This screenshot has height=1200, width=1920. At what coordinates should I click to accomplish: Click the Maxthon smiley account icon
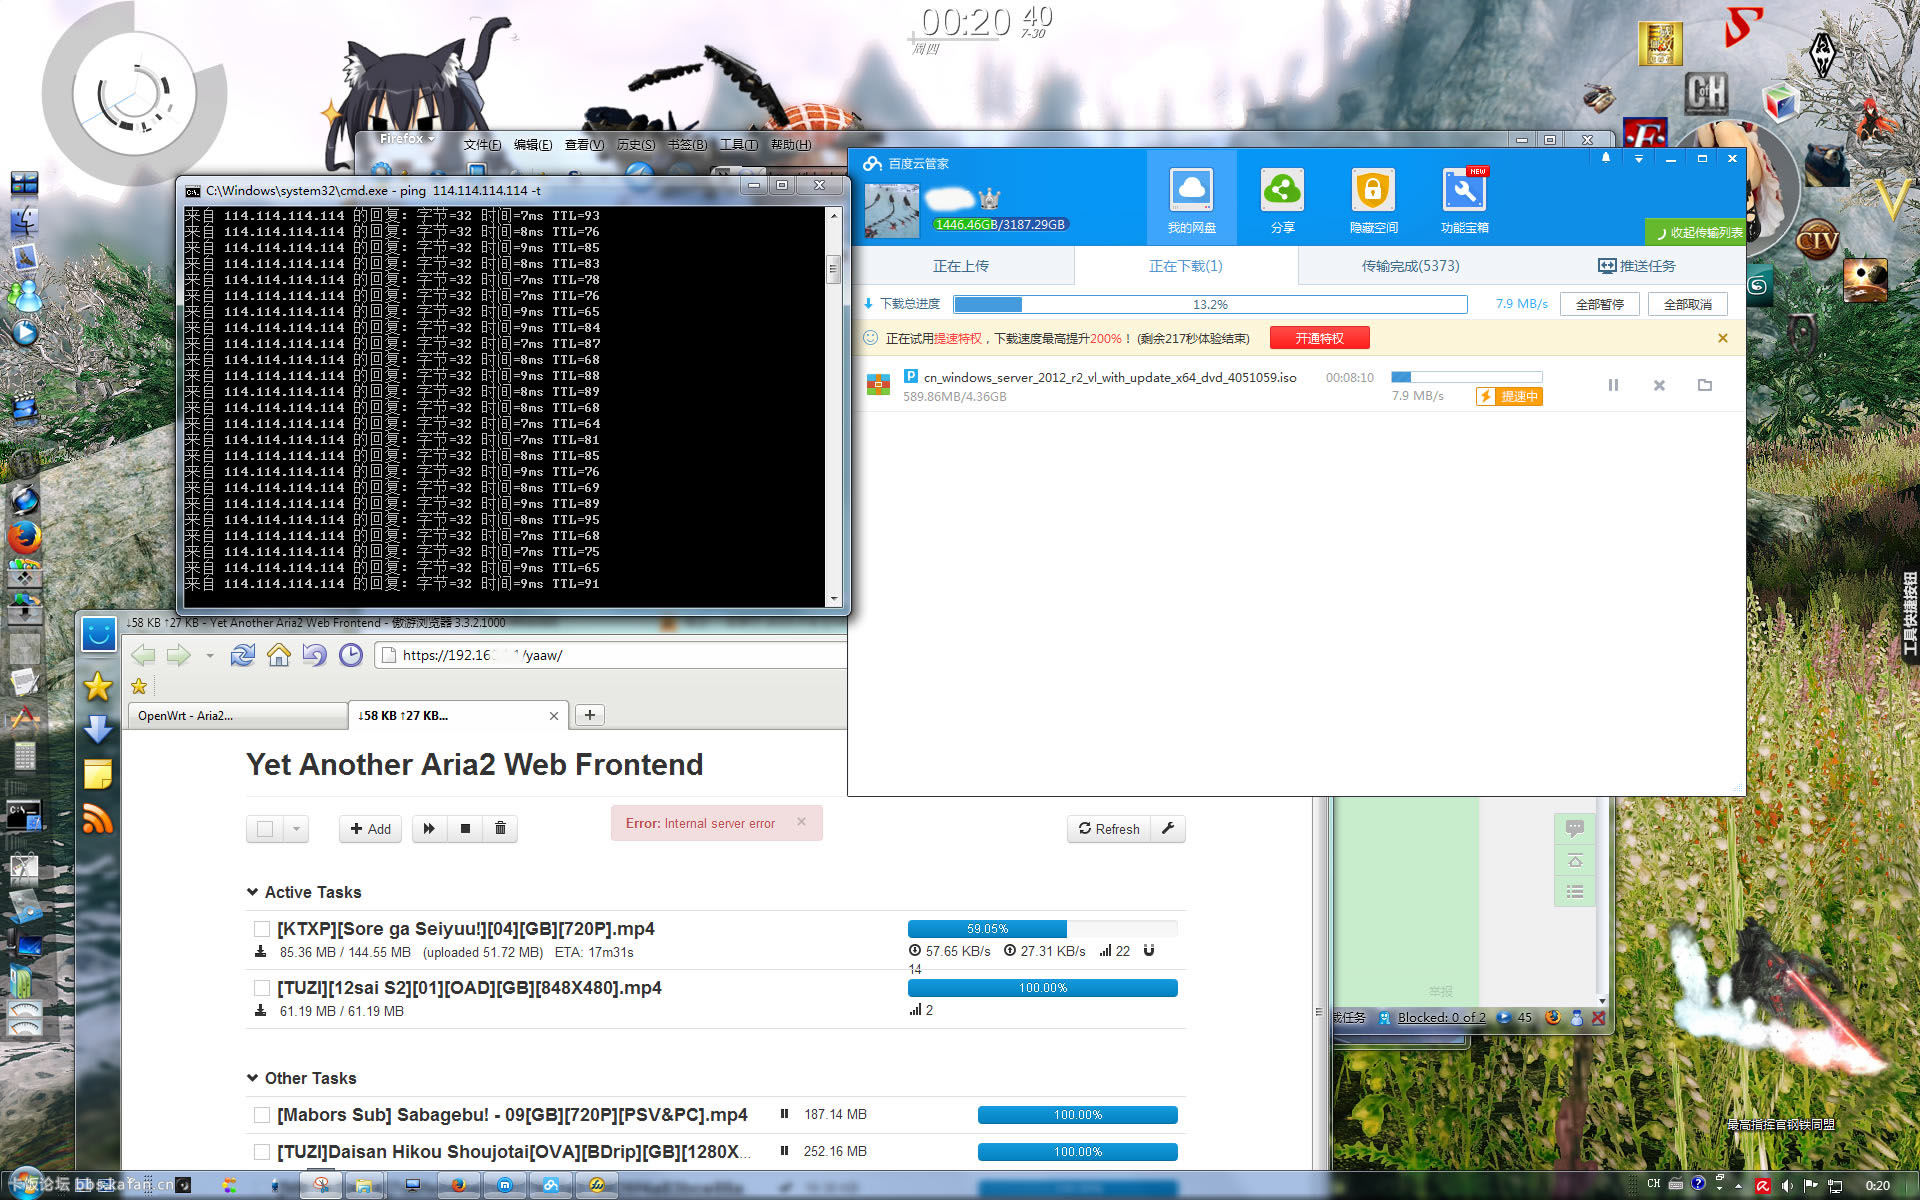coord(98,634)
